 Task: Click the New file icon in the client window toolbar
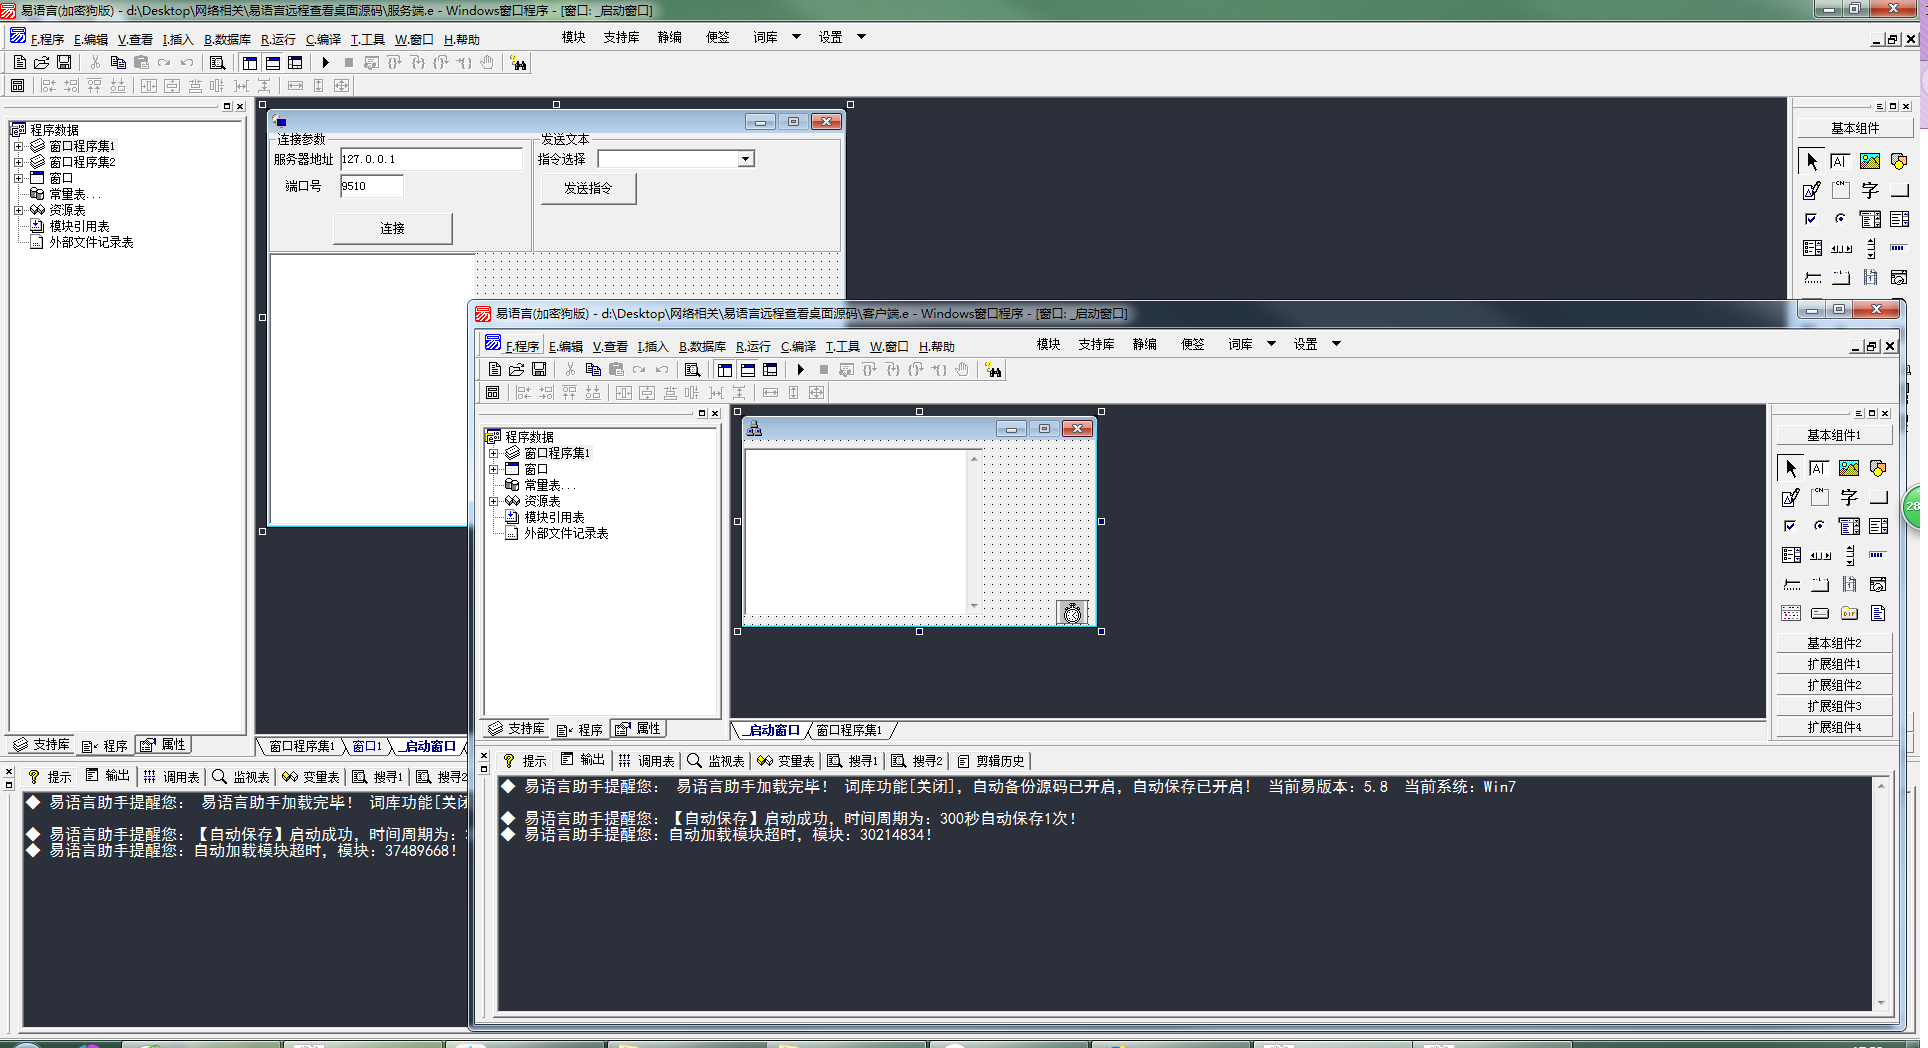494,370
